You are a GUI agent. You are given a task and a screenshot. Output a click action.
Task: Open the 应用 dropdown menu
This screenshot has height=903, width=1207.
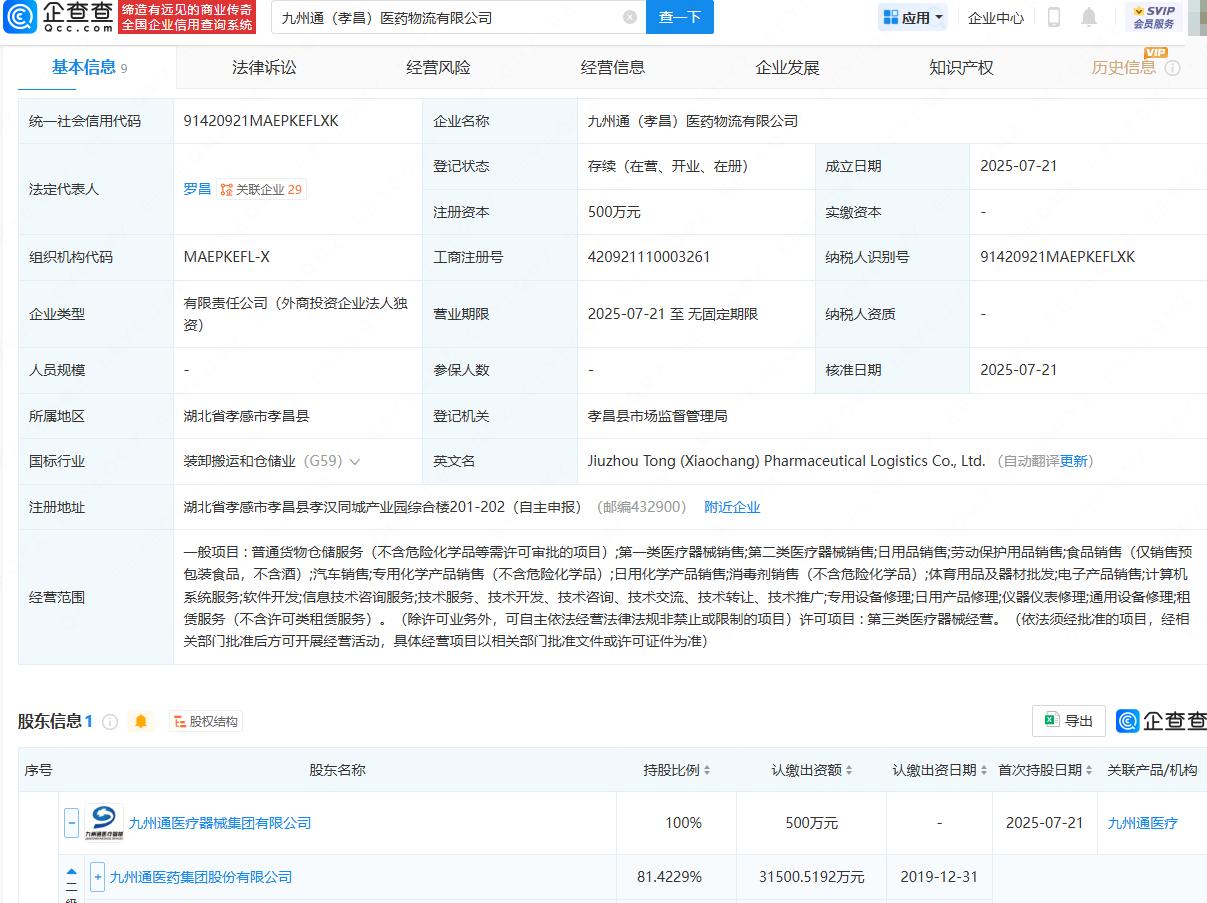click(915, 17)
